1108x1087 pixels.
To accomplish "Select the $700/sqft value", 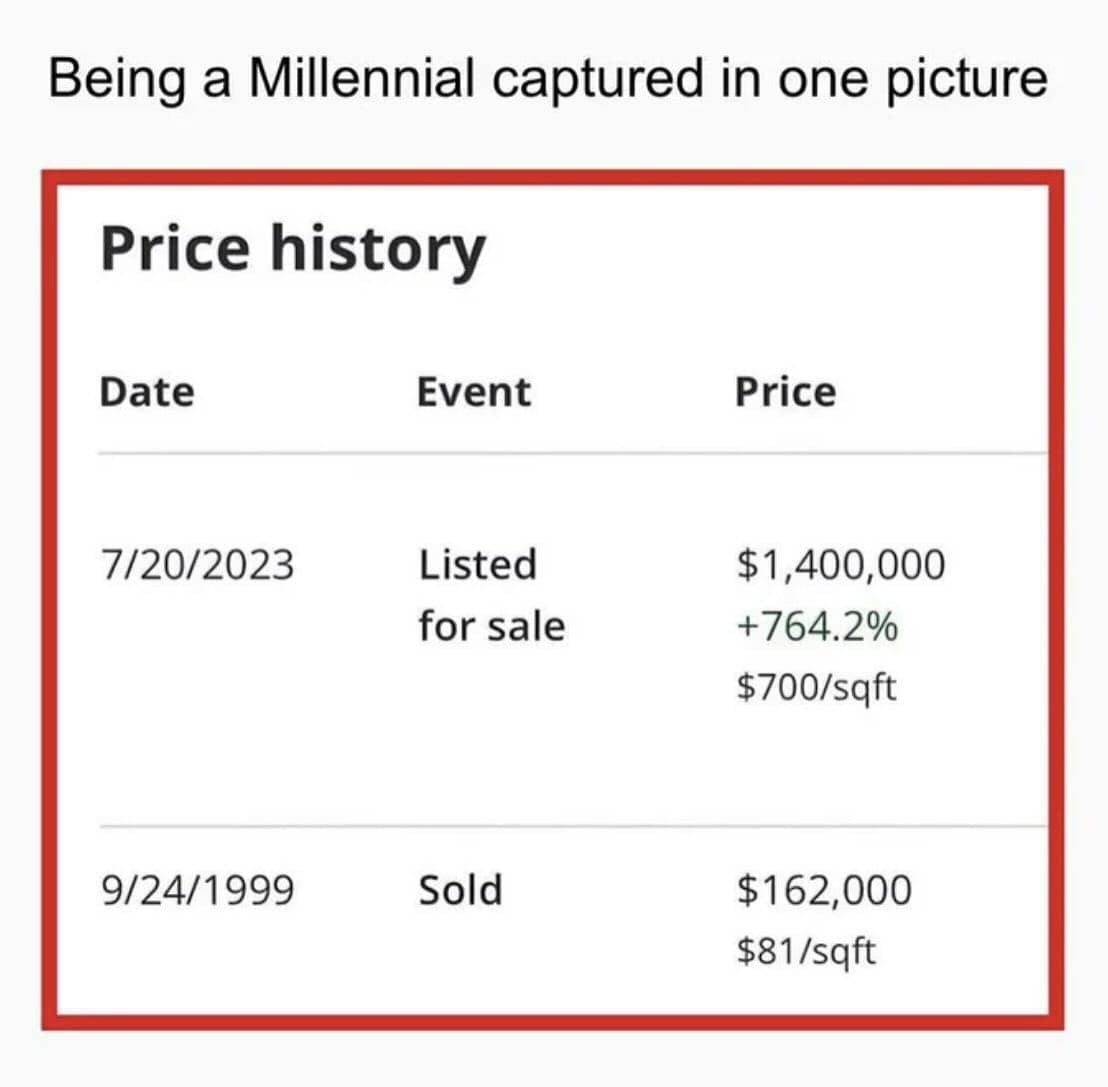I will click(x=816, y=688).
